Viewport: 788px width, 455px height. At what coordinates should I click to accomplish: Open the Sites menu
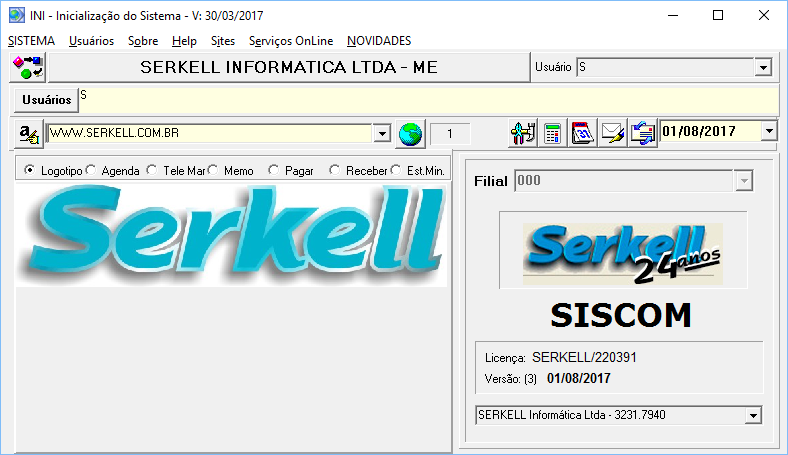click(223, 41)
